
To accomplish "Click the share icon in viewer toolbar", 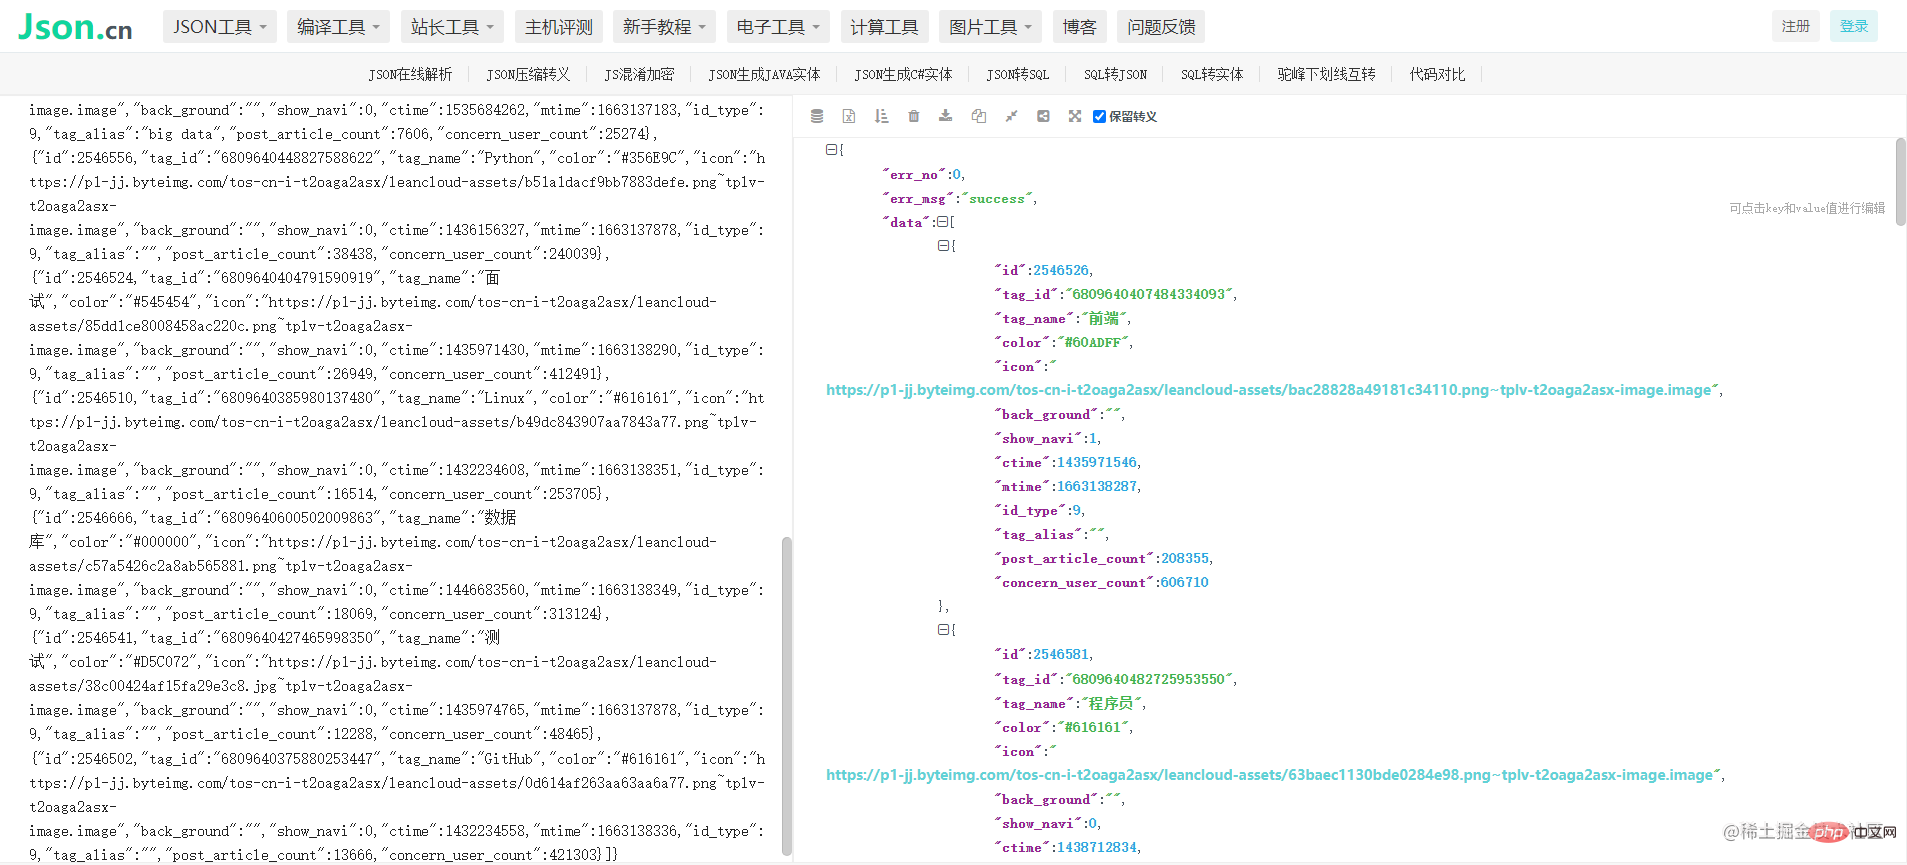I will click(1043, 116).
